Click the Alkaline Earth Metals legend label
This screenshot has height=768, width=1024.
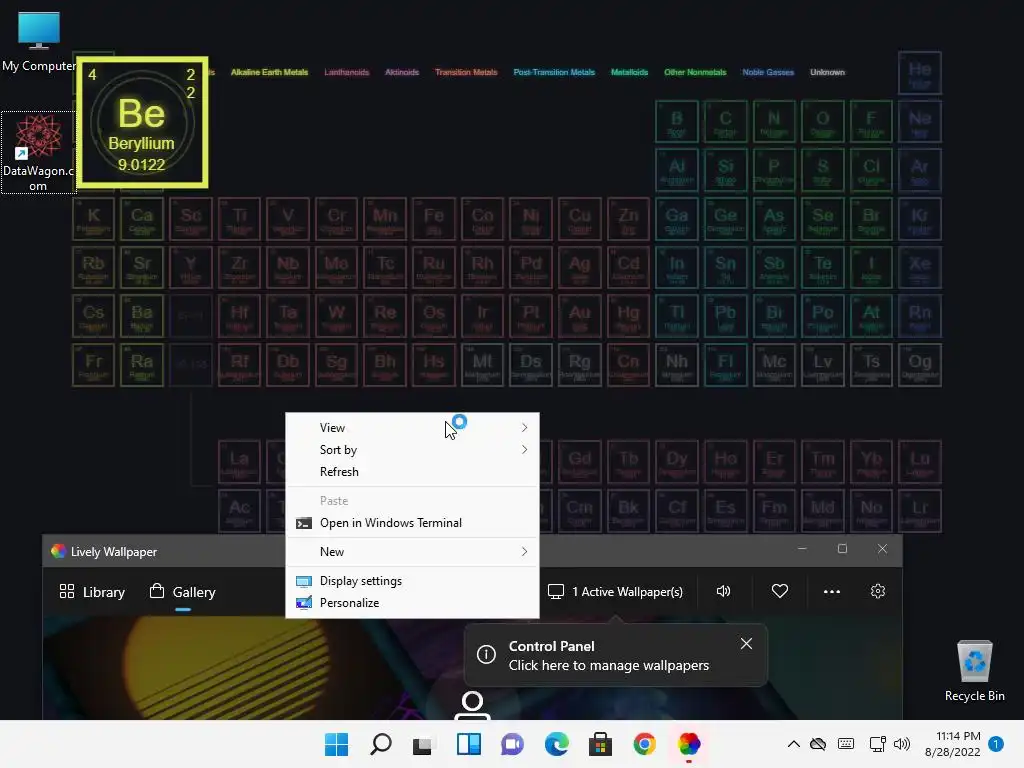pos(269,72)
